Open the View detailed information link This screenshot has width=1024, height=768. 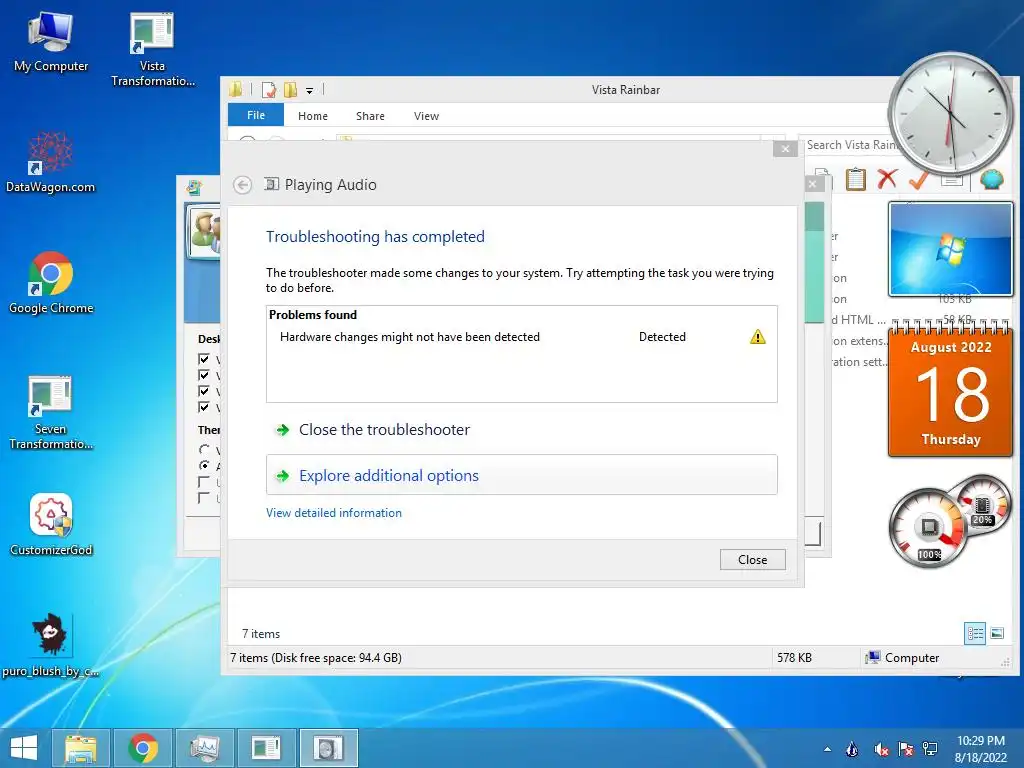click(334, 513)
